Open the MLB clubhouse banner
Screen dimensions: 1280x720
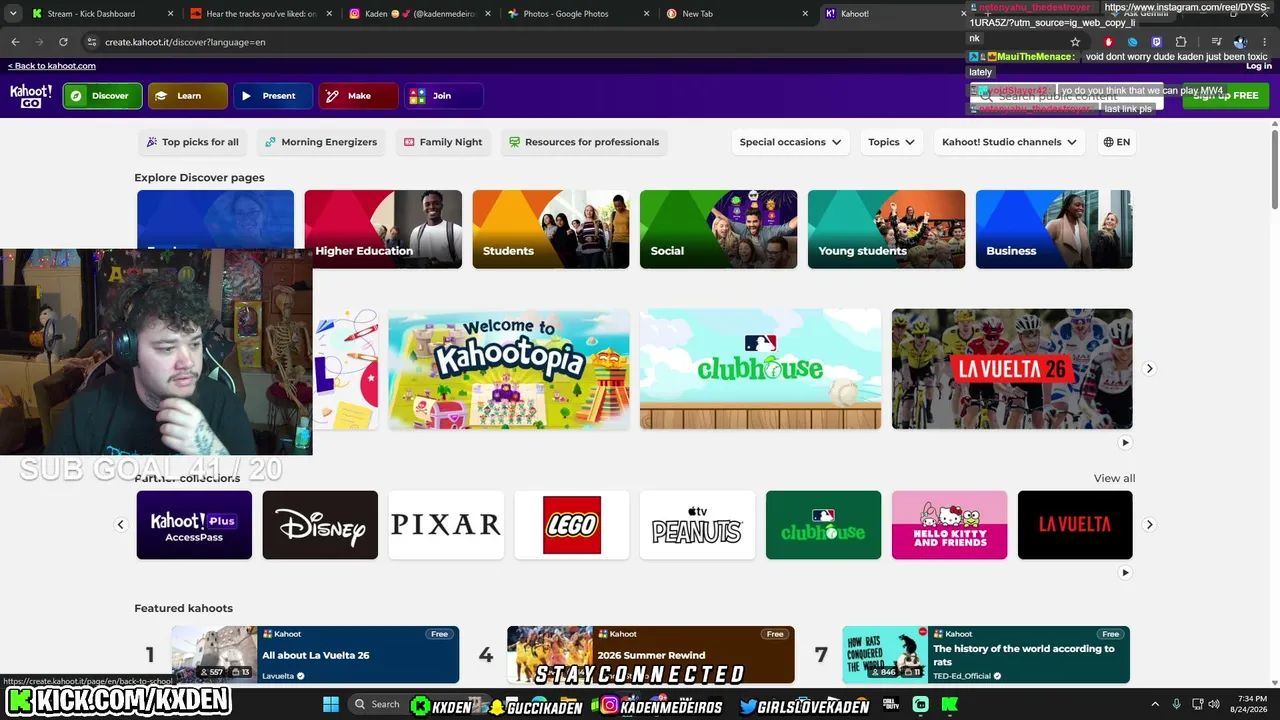(761, 369)
